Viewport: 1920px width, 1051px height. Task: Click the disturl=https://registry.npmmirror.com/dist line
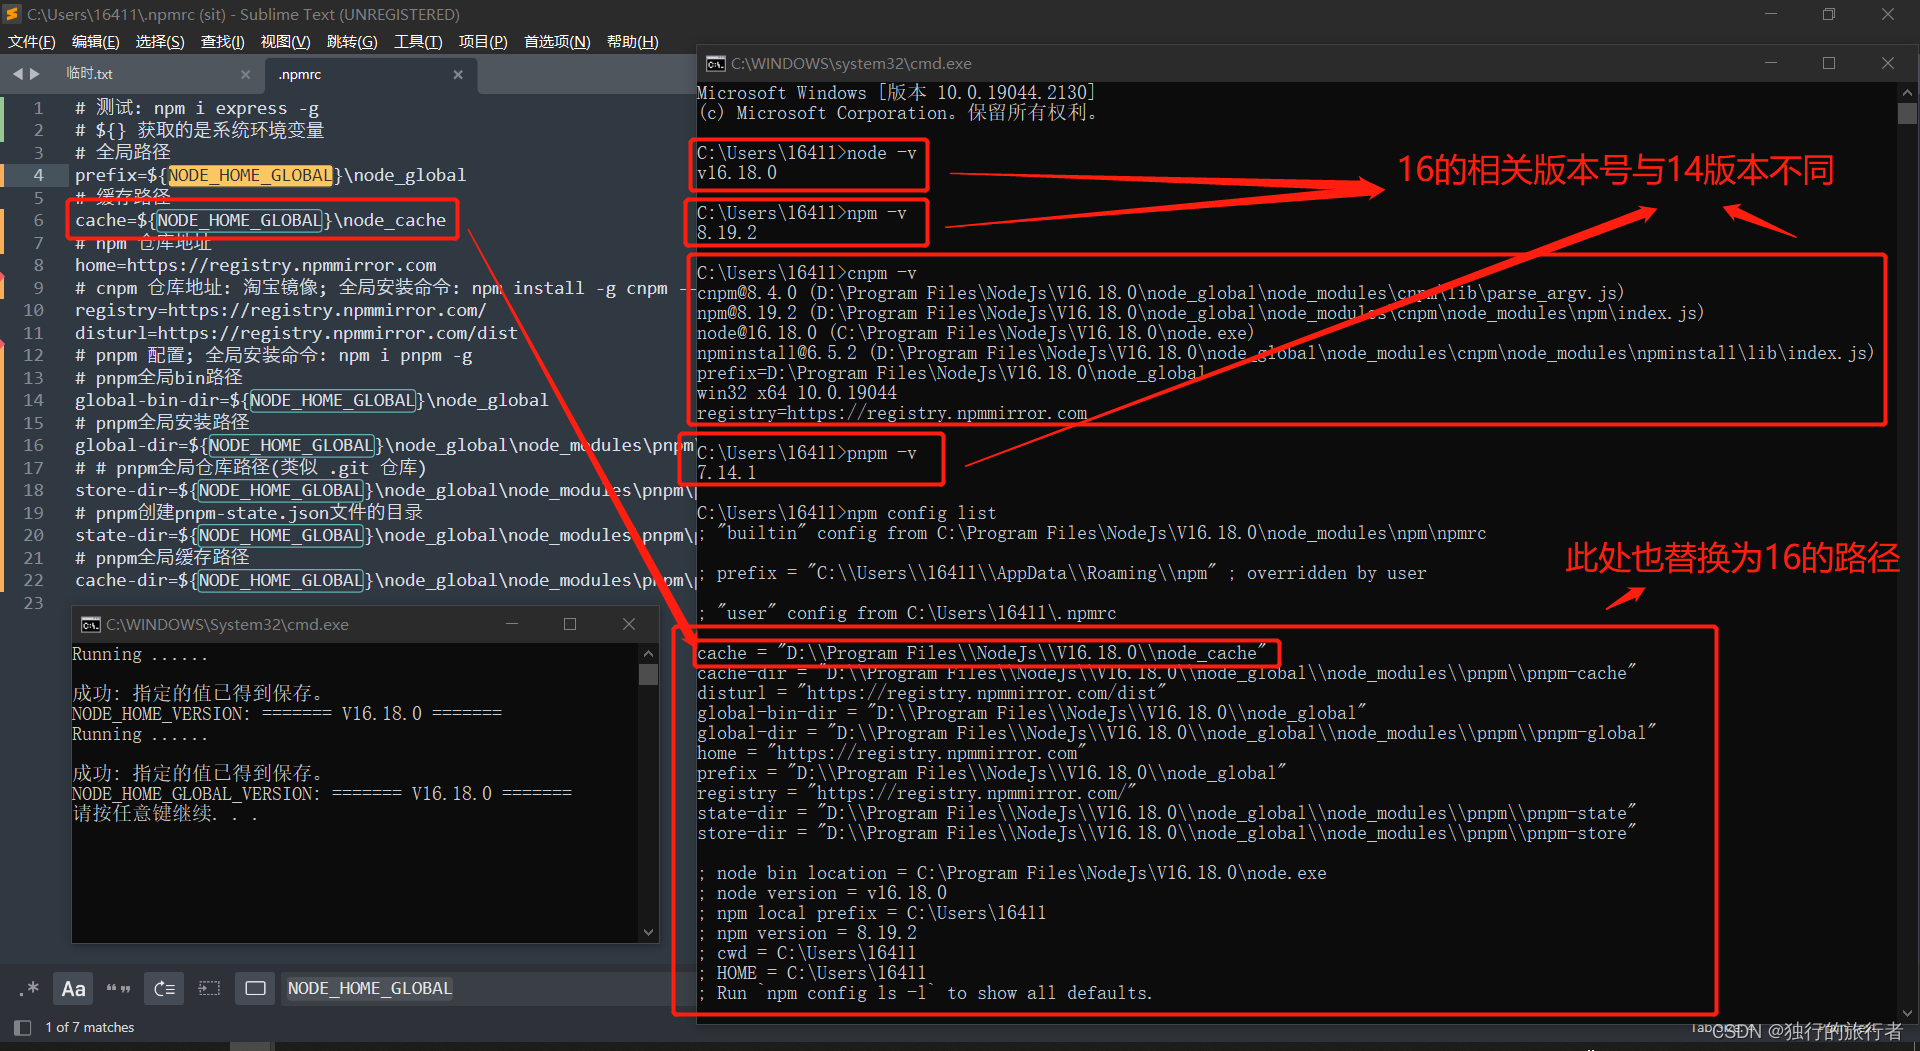tap(296, 333)
